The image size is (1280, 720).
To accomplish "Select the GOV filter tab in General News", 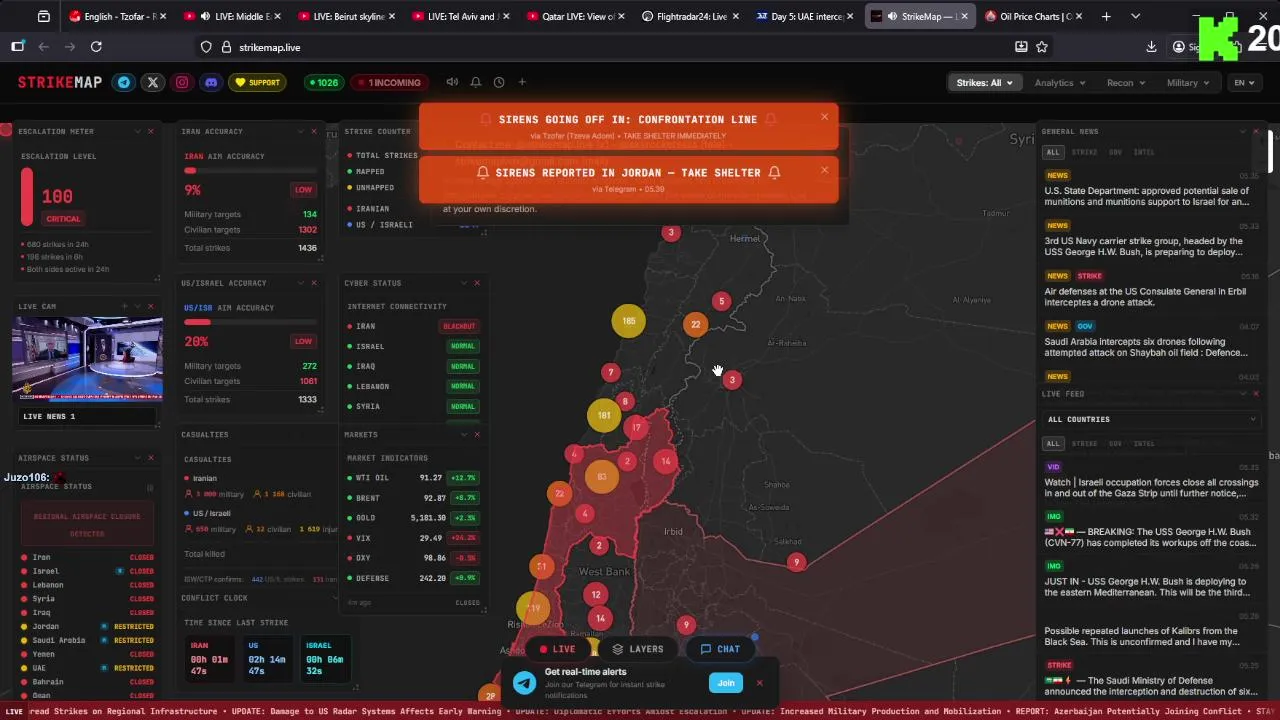I will tap(1115, 152).
